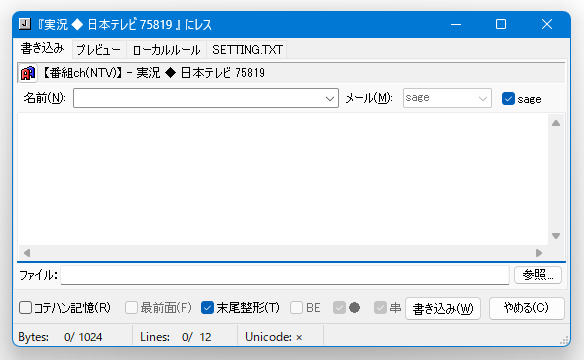Viewport: 584px width, 360px height.
Task: Expand the メール(M) sage dropdown arrow
Action: [x=483, y=99]
